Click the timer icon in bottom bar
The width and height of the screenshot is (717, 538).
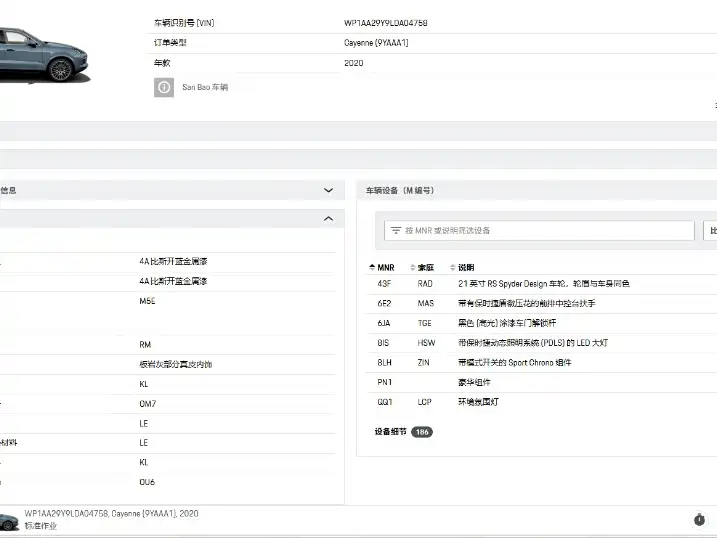point(699,520)
